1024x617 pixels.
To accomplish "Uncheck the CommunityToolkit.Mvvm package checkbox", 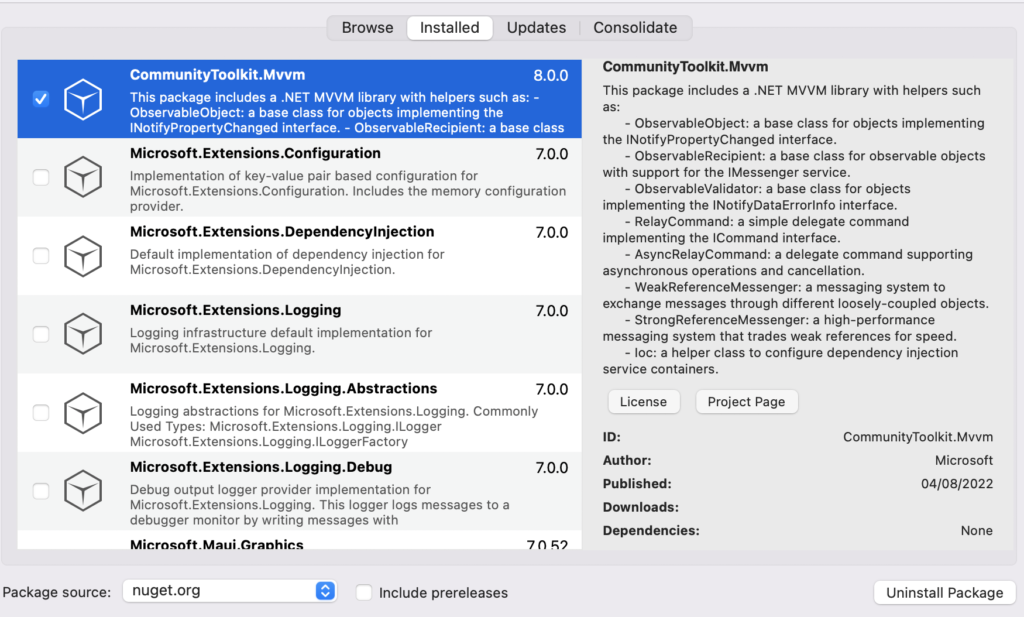I will point(40,99).
